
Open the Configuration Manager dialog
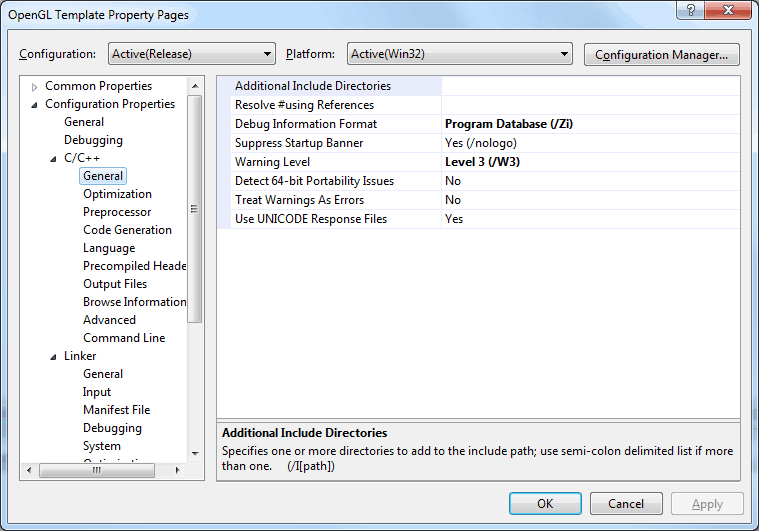pyautogui.click(x=661, y=55)
